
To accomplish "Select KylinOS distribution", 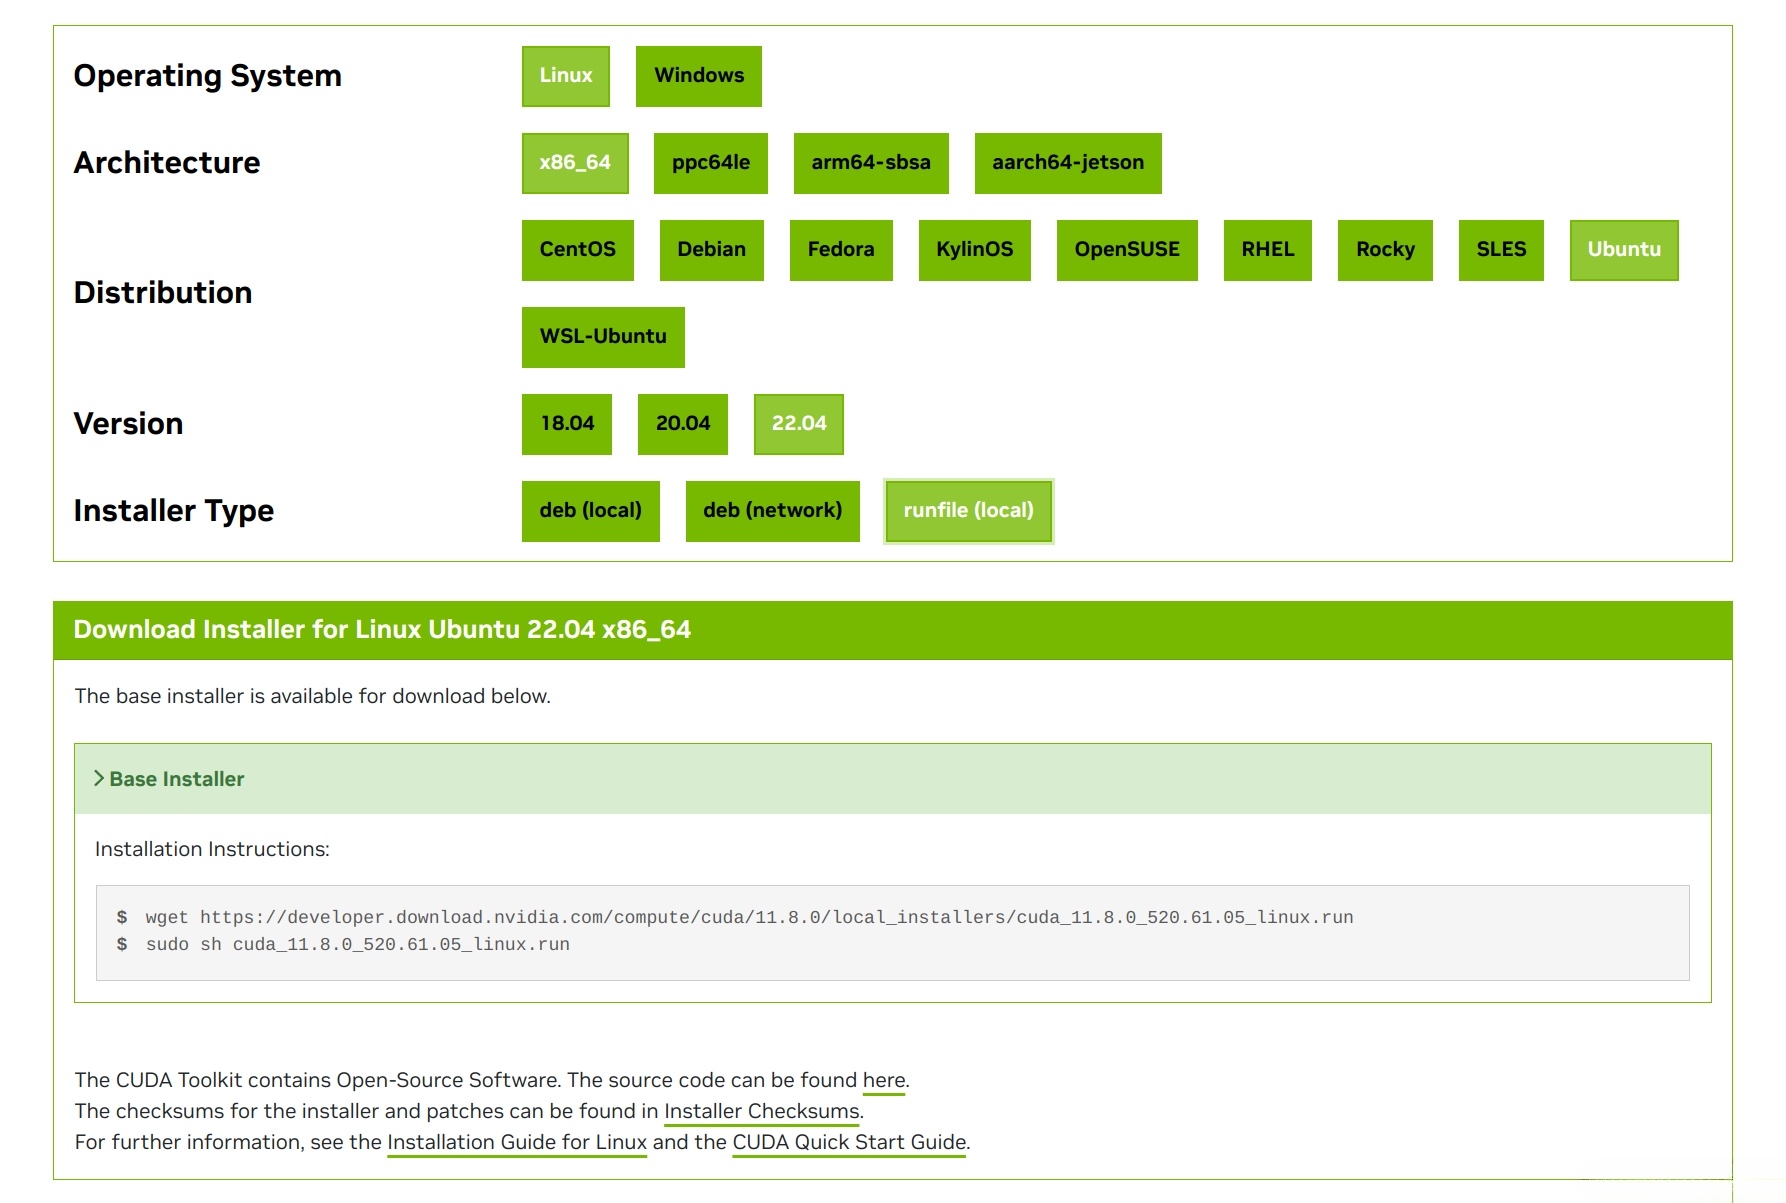I will coord(974,250).
